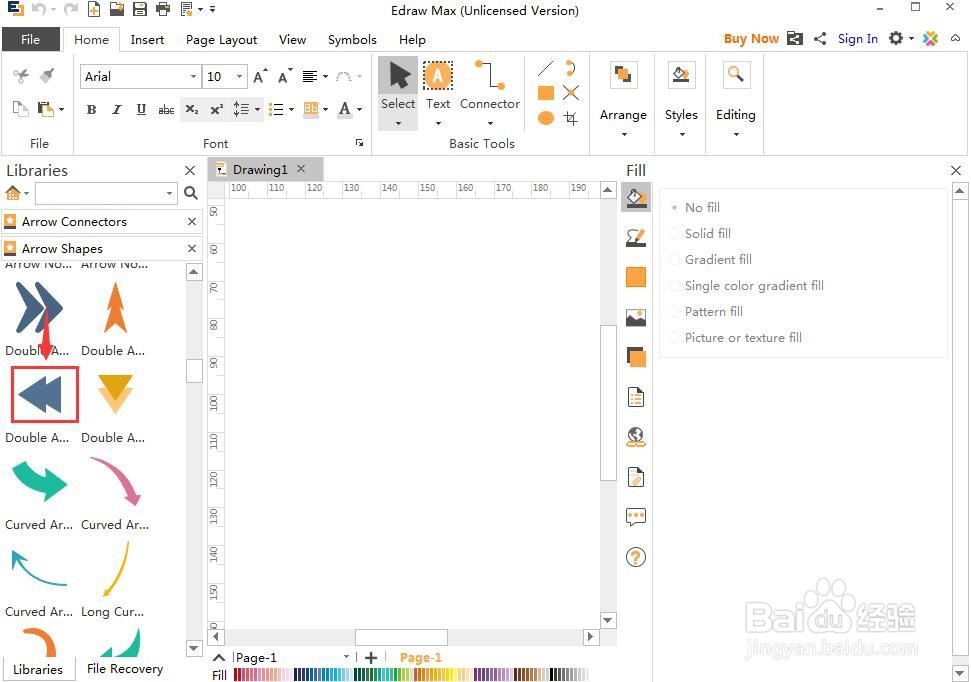The image size is (971, 682).
Task: Click the cut scissors icon
Action: [21, 76]
